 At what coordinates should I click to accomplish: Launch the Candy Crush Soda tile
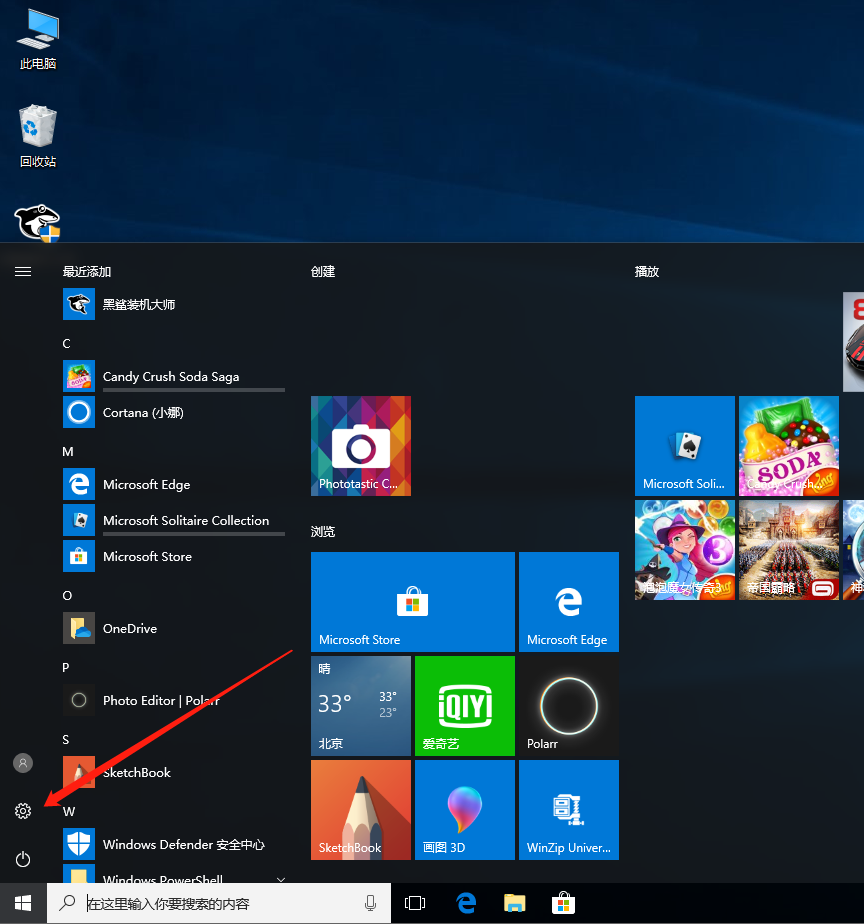coord(789,446)
